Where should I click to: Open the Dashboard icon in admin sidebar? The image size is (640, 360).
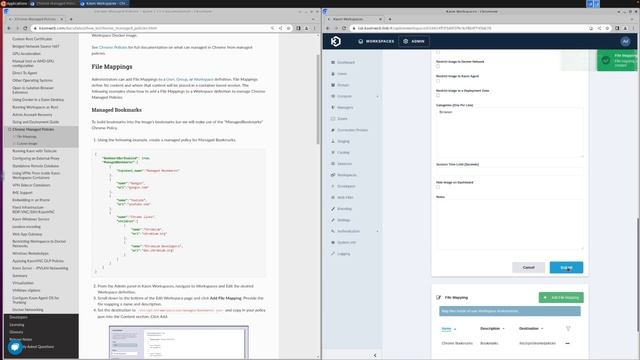click(333, 62)
